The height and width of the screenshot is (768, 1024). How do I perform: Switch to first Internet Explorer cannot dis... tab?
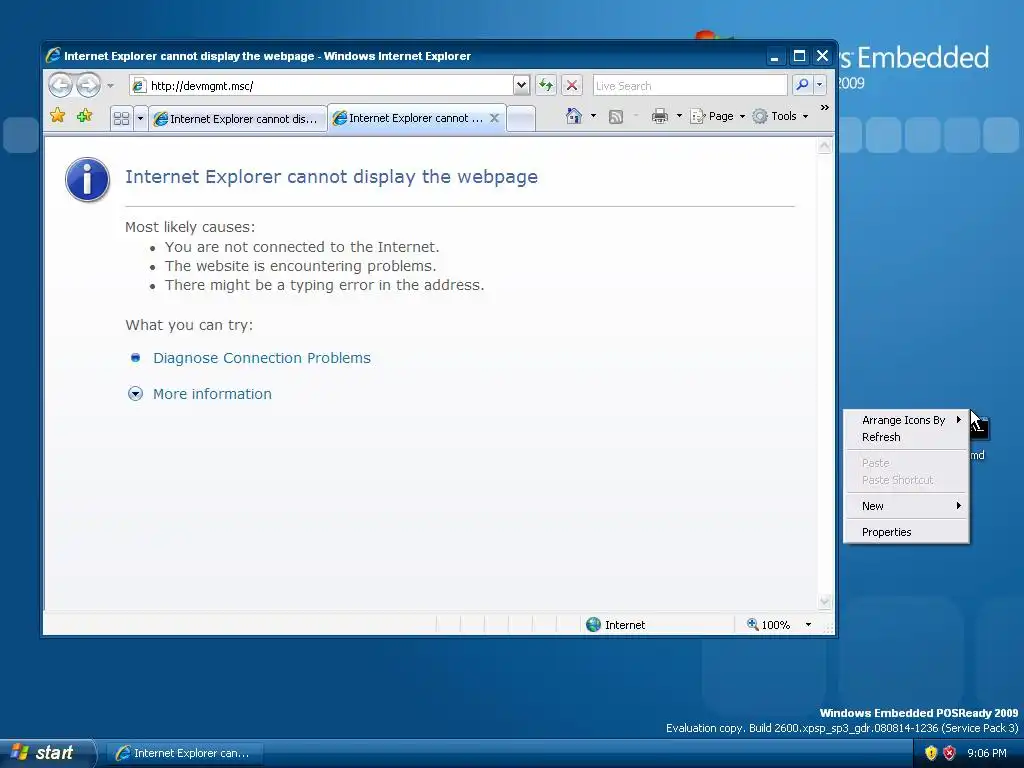coord(238,119)
